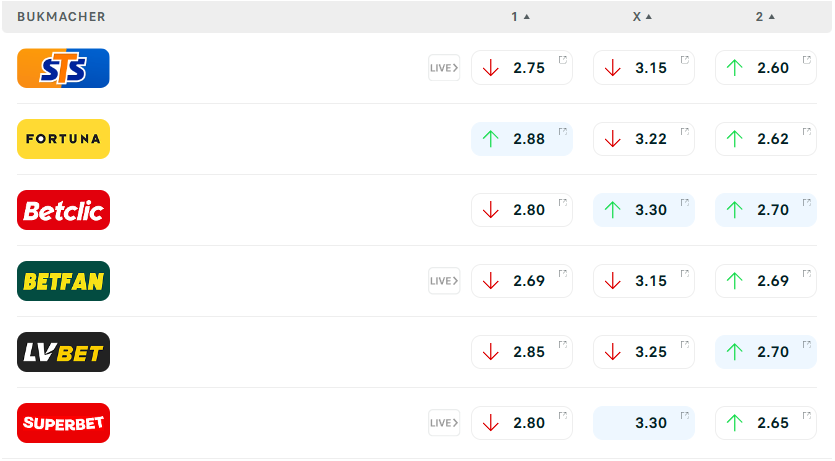
Task: Click the BUKMACHER column header
Action: (x=61, y=17)
